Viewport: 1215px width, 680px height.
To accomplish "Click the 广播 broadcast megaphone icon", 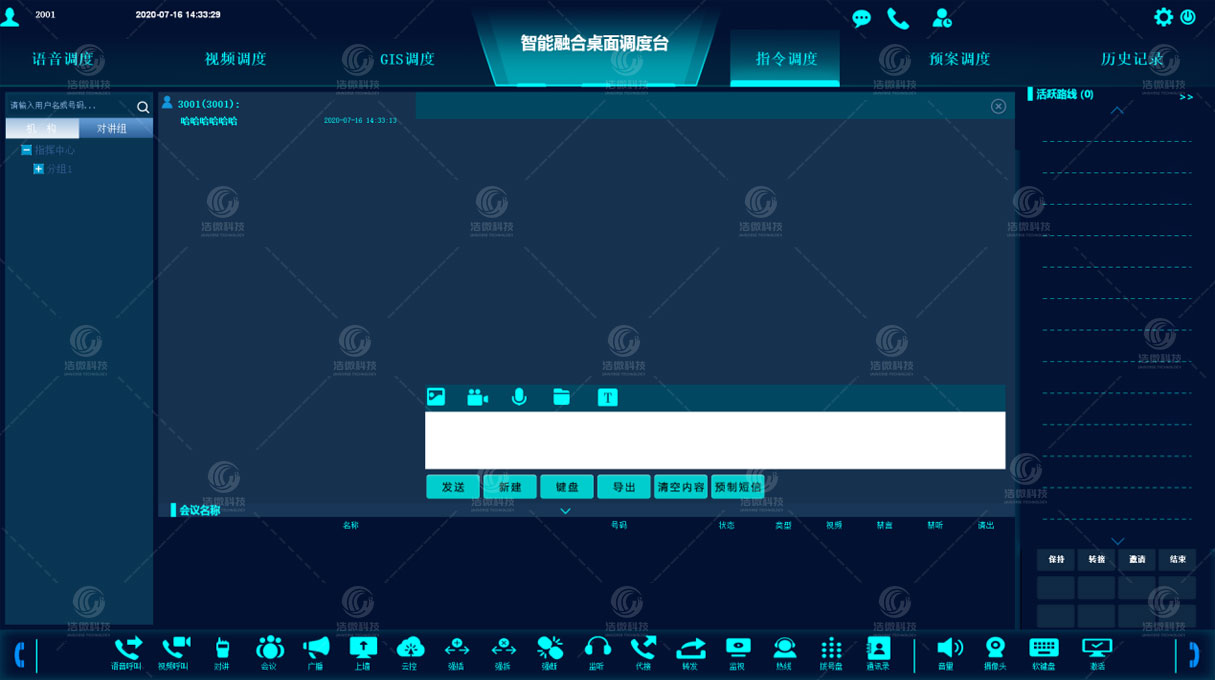I will [x=316, y=649].
